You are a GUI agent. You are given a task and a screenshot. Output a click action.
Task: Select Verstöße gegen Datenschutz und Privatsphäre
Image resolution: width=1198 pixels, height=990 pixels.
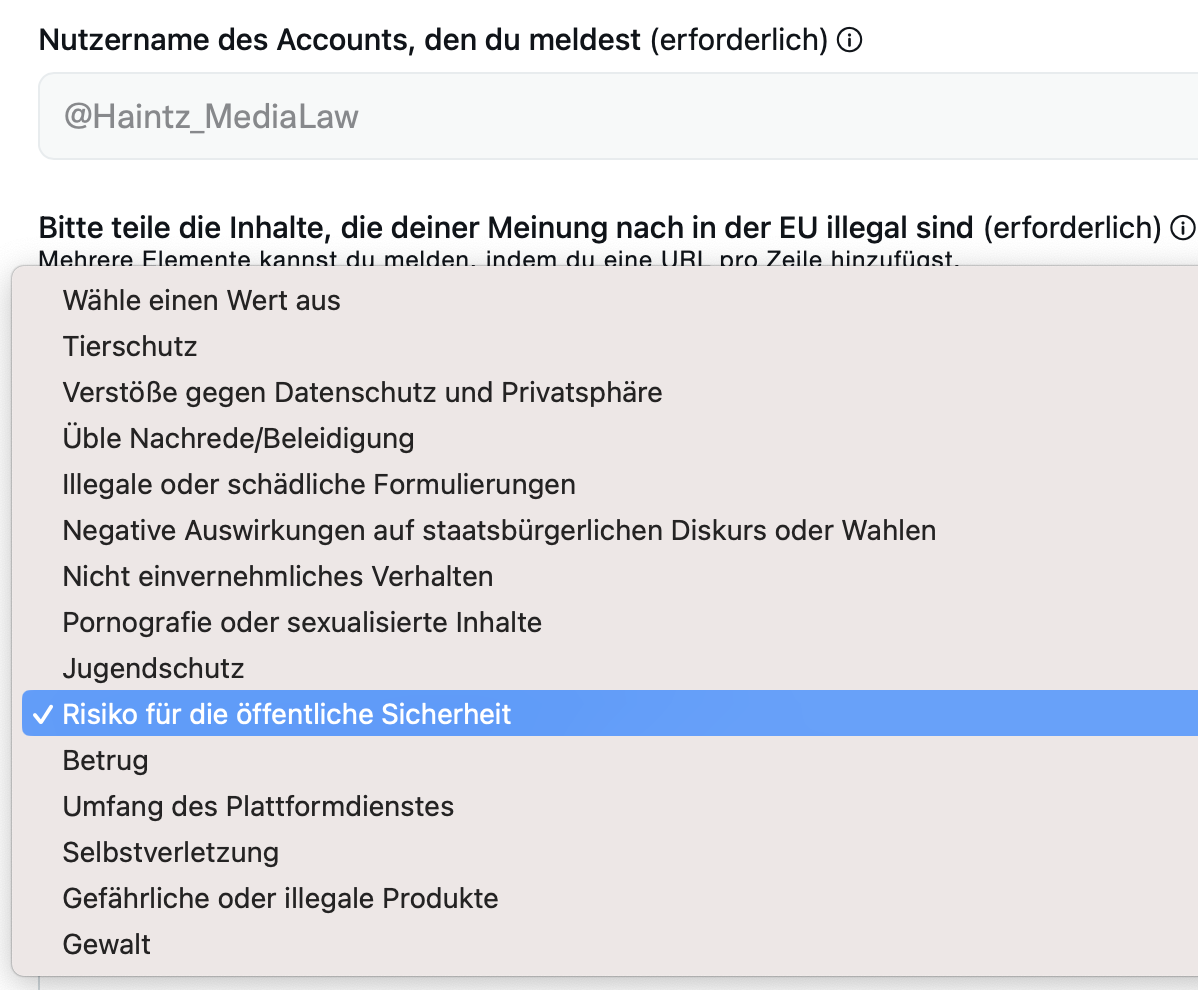coord(362,392)
